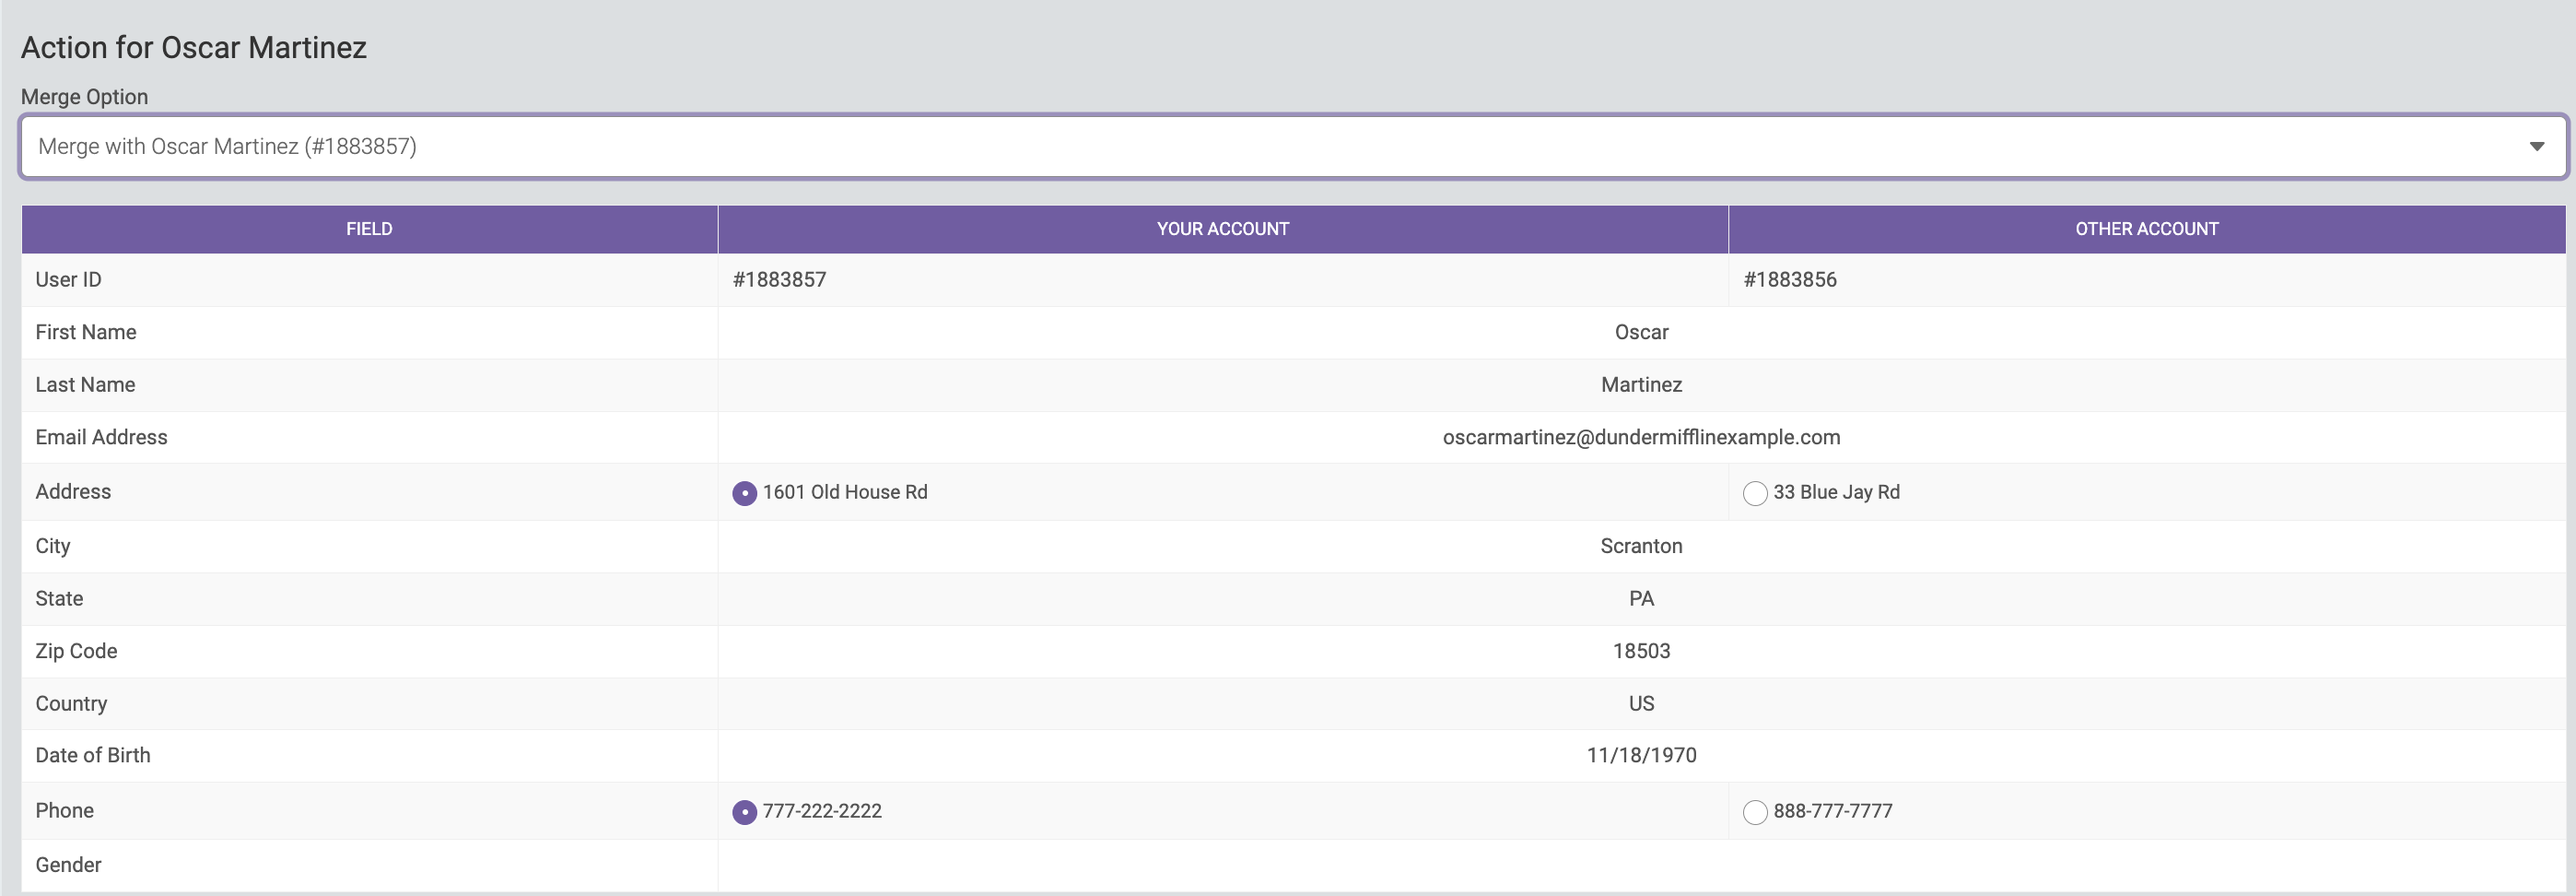
Task: Click the Date of Birth field label
Action: pyautogui.click(x=93, y=755)
